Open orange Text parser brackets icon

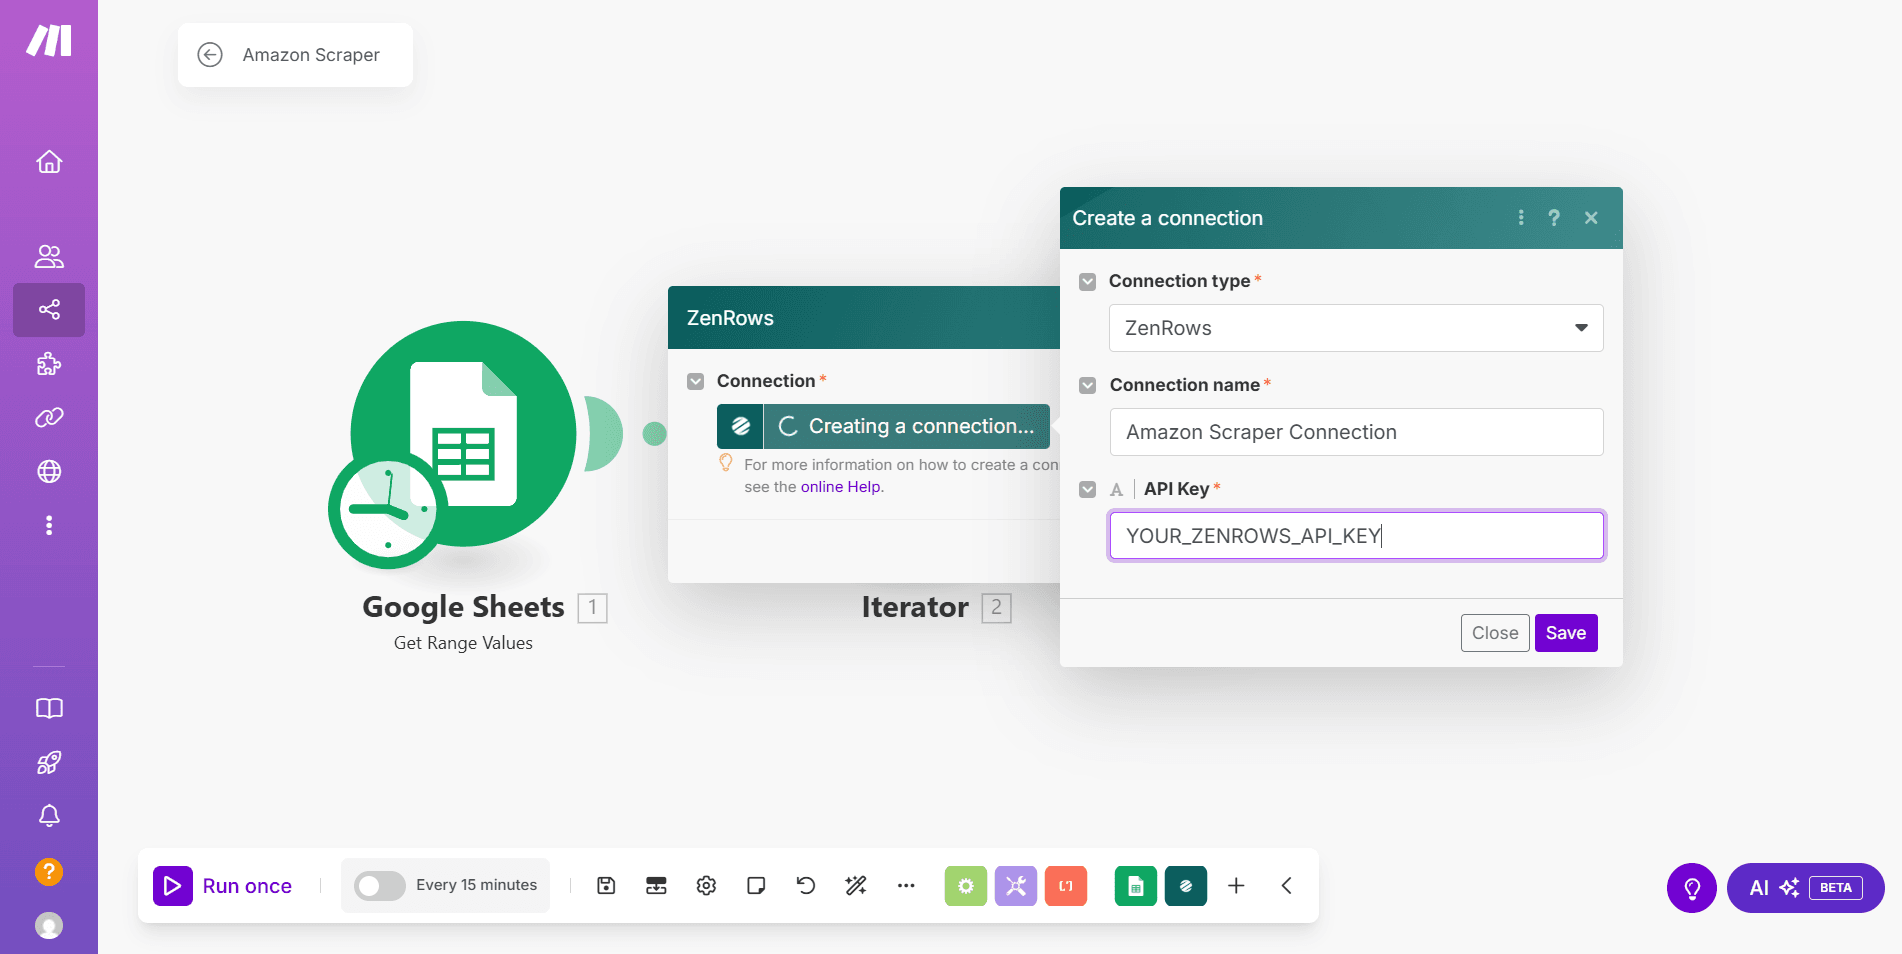click(x=1066, y=886)
